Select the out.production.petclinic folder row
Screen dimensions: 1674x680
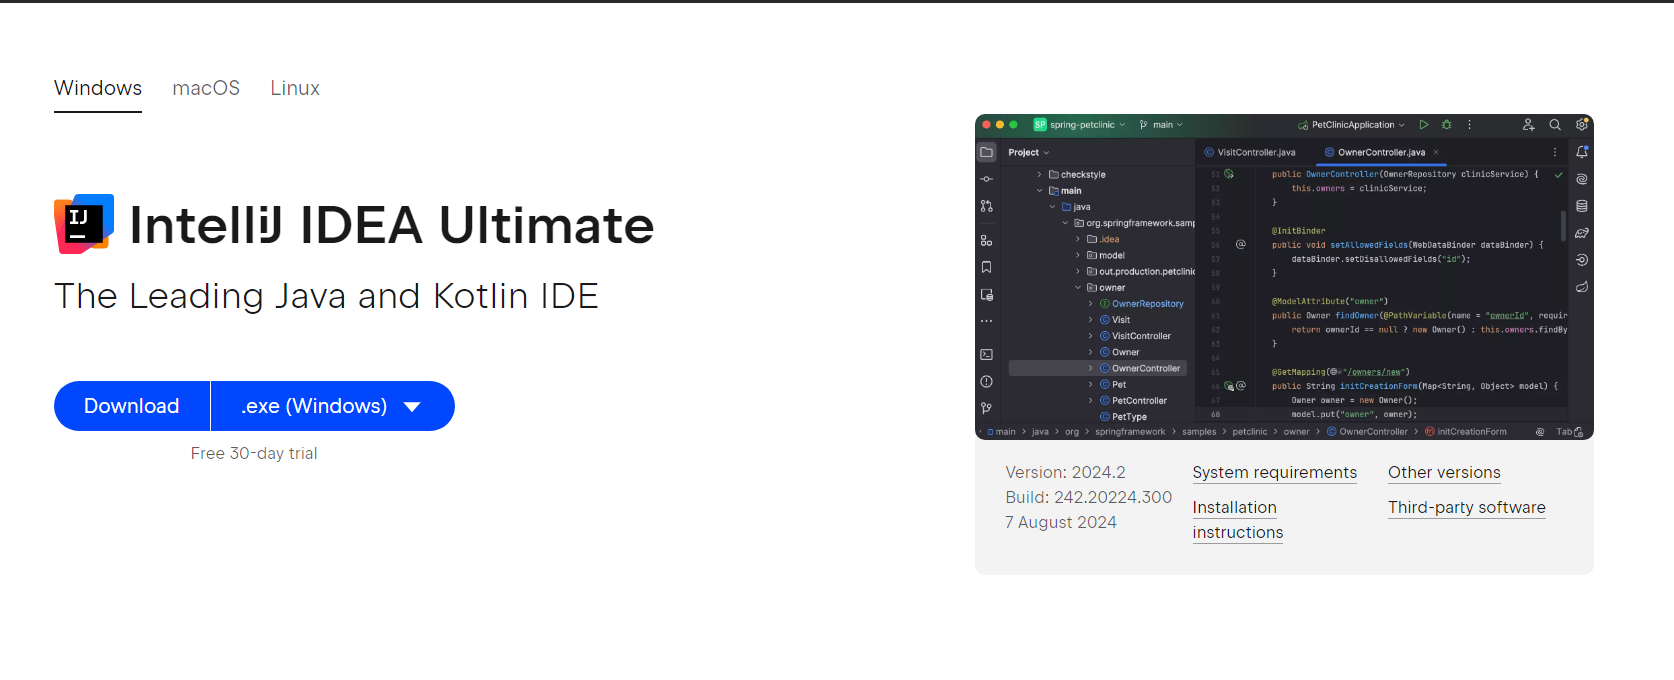click(x=1140, y=272)
